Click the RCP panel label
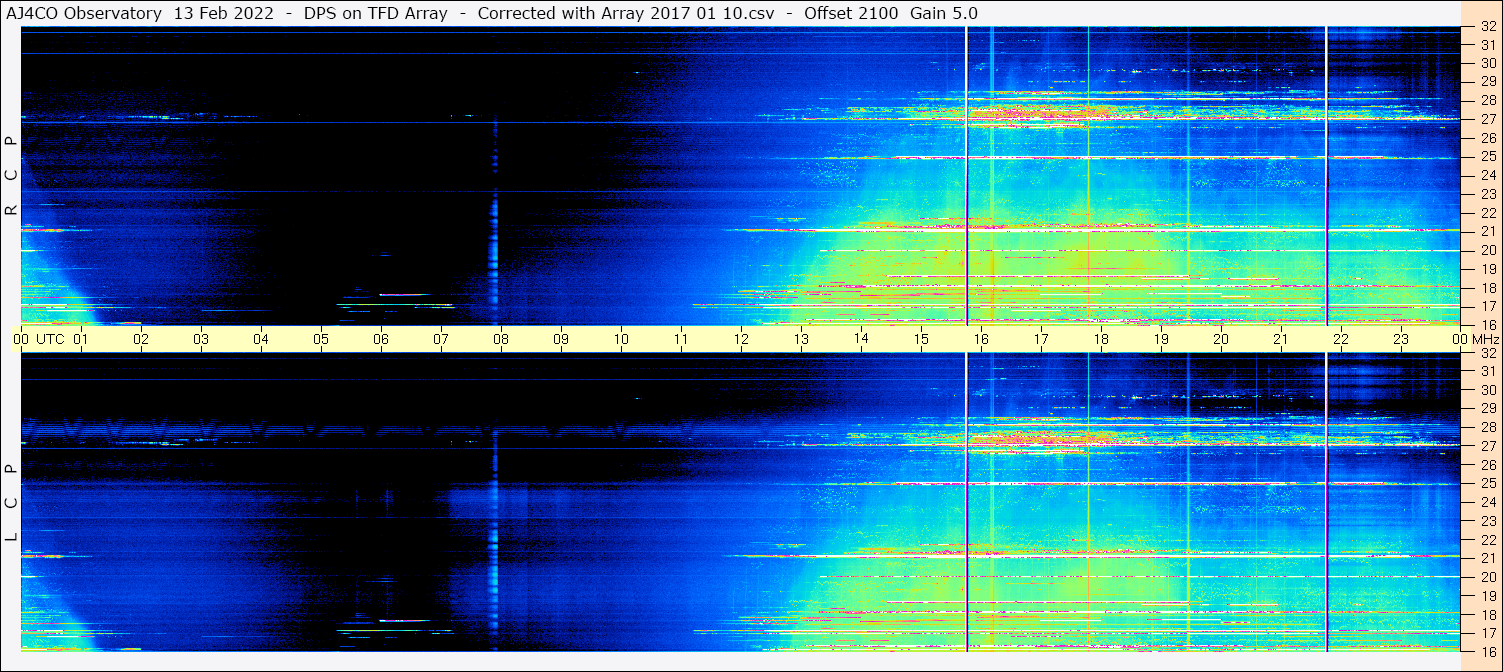1503x672 pixels. [12, 176]
